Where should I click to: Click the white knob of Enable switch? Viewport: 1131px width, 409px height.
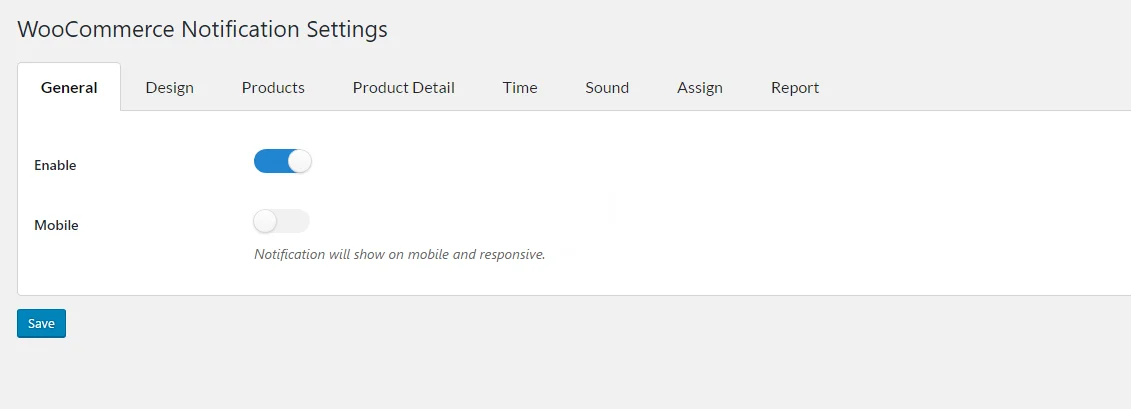(x=300, y=161)
